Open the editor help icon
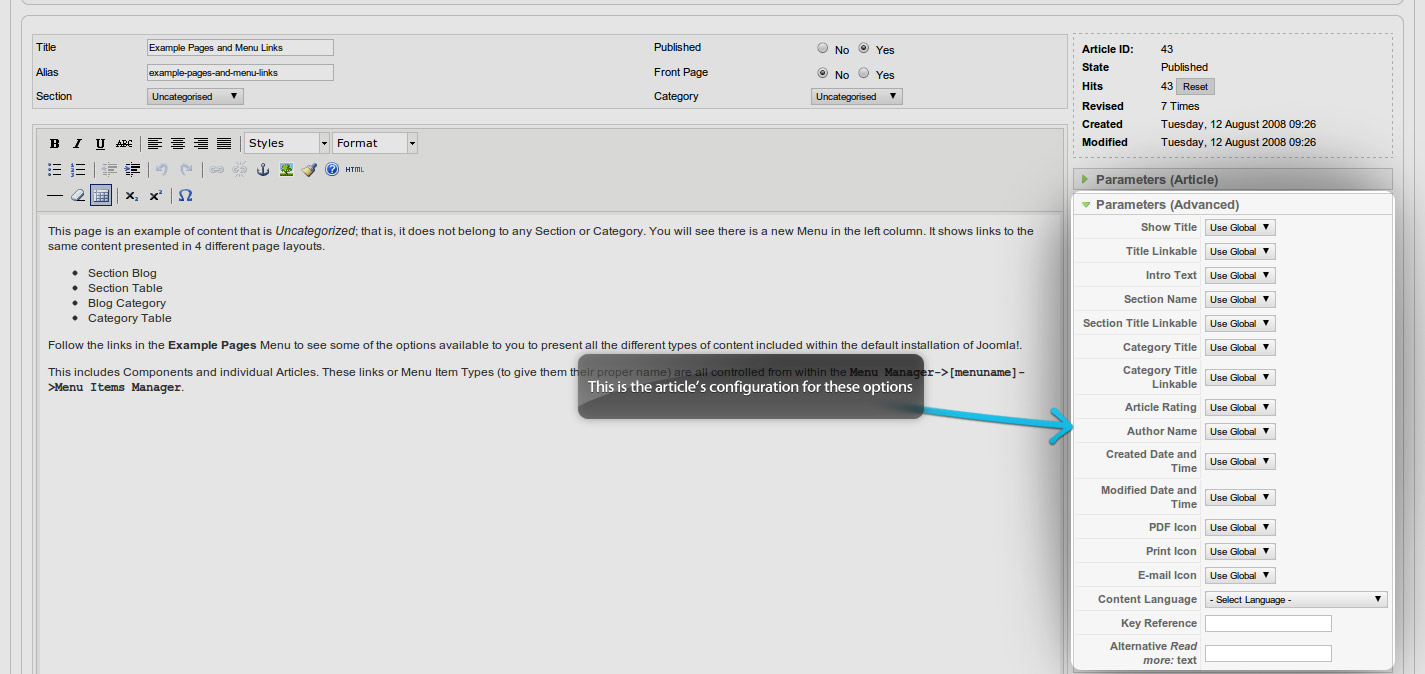Image resolution: width=1425 pixels, height=674 pixels. click(x=332, y=170)
